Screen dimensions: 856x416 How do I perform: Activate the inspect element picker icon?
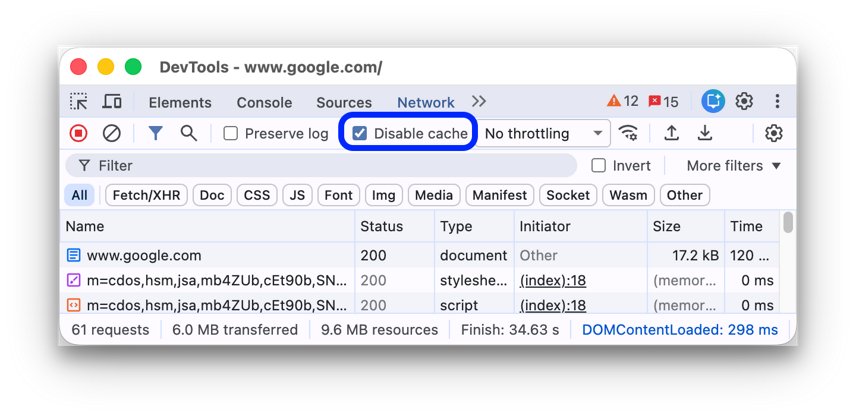tap(79, 102)
